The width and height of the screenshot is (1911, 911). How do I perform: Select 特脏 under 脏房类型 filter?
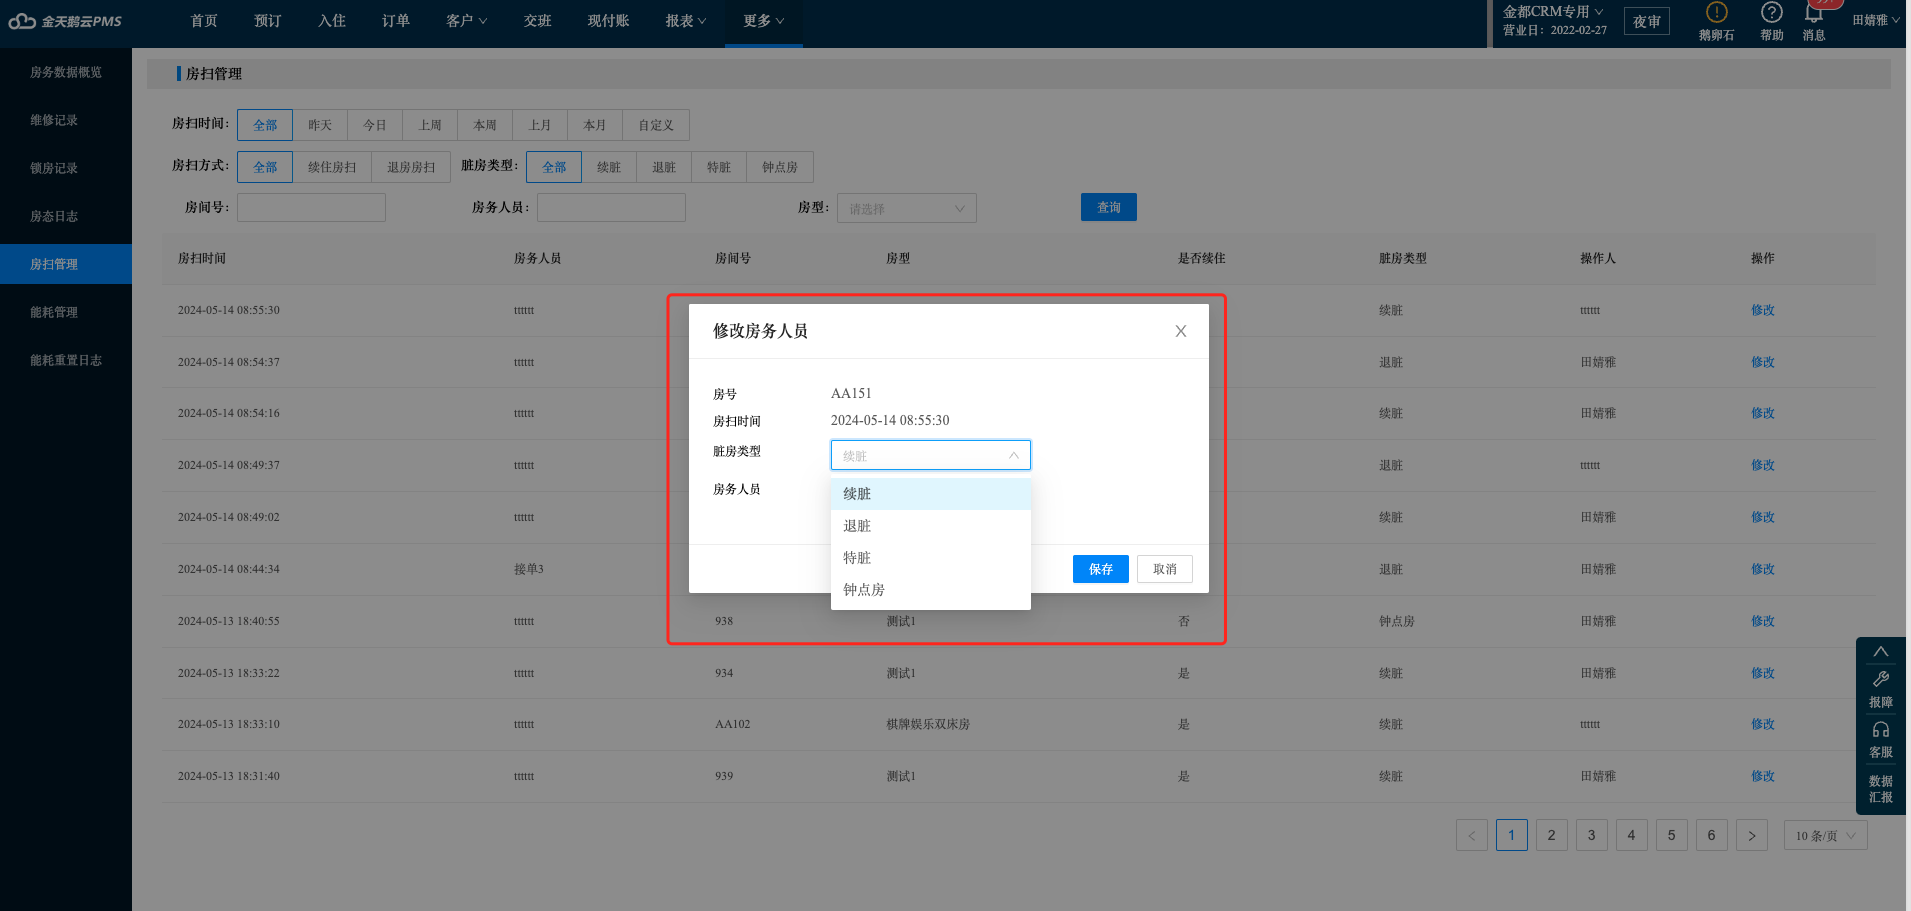(719, 167)
